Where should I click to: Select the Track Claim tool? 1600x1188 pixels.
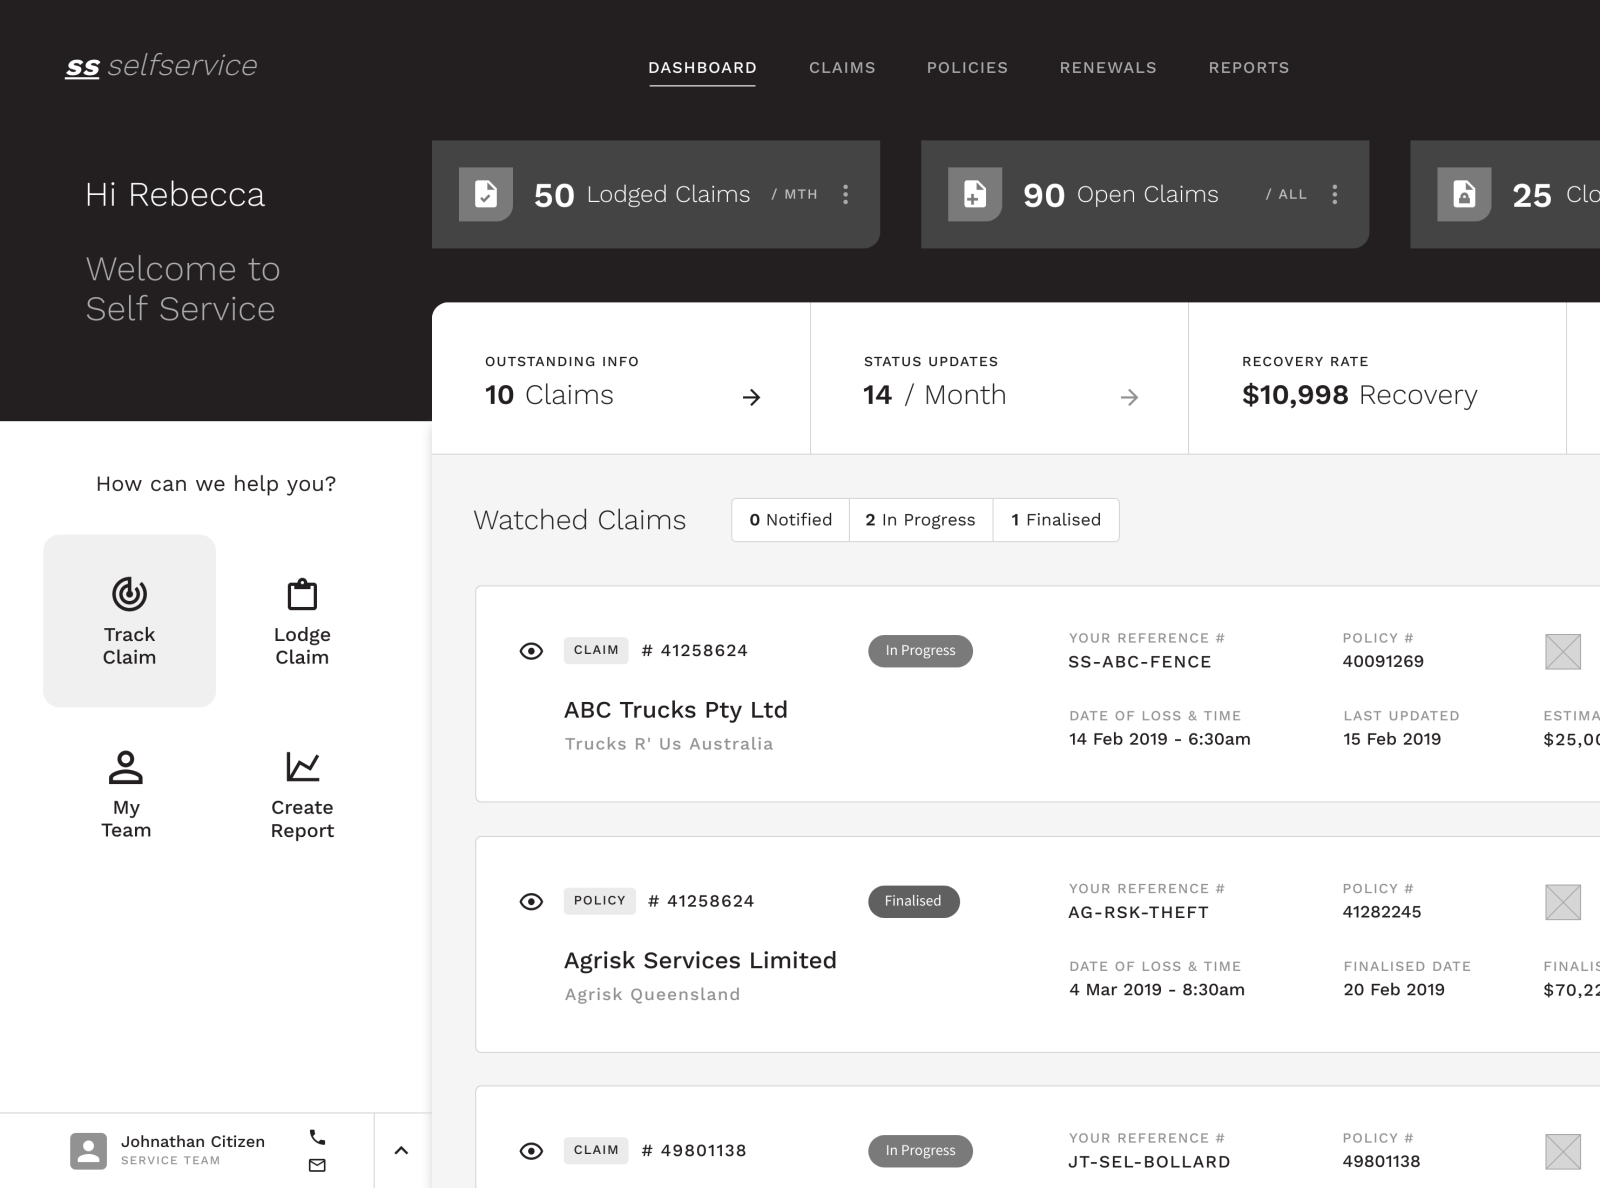128,620
